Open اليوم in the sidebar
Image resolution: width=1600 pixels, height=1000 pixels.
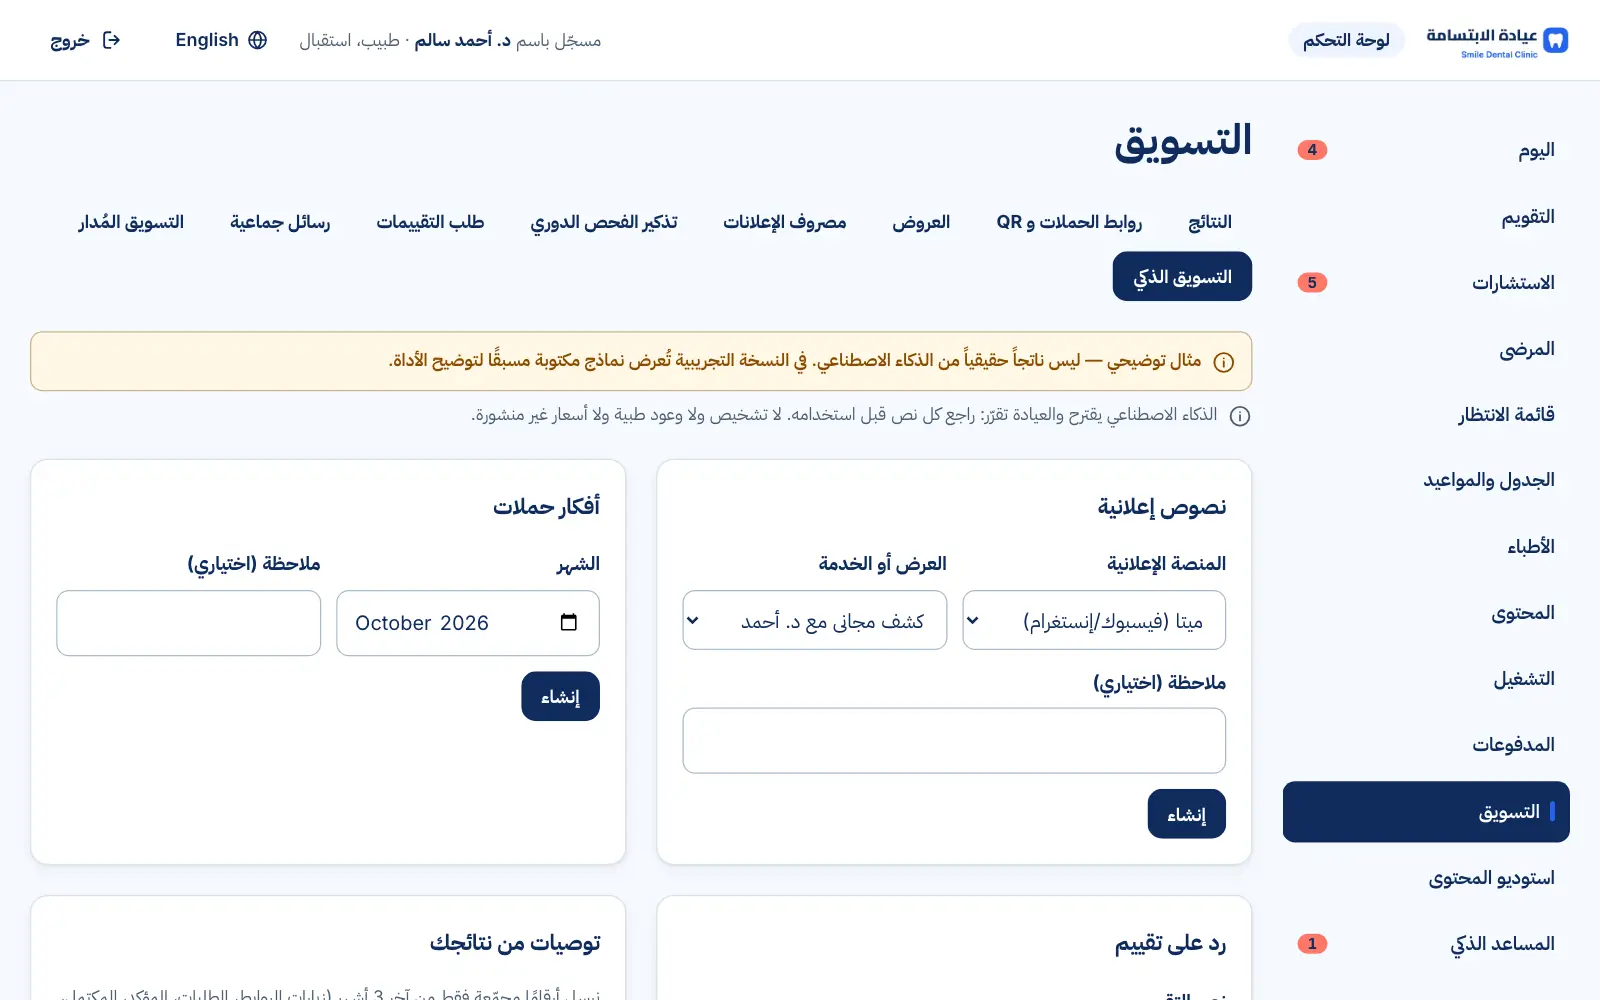[1426, 150]
